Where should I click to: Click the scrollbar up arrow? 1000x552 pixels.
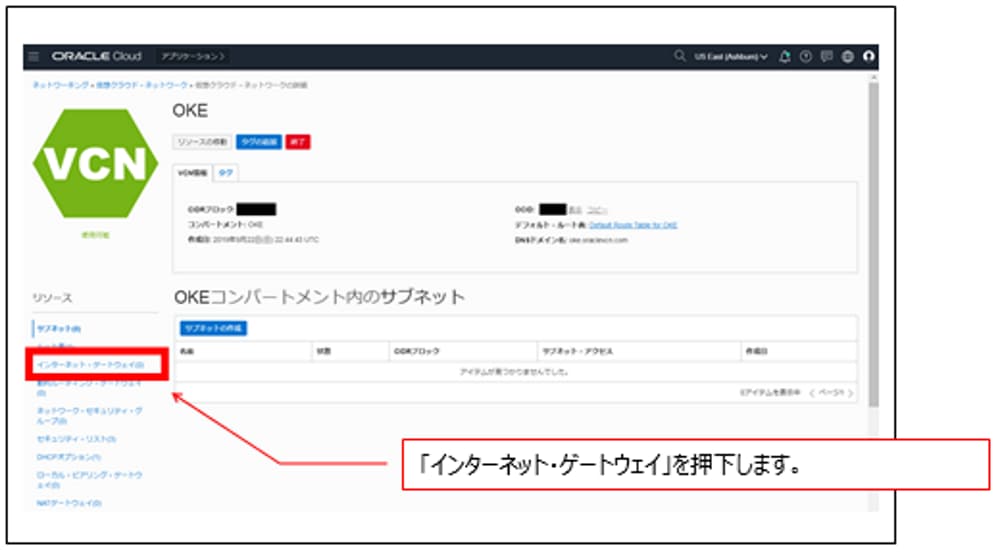[873, 77]
